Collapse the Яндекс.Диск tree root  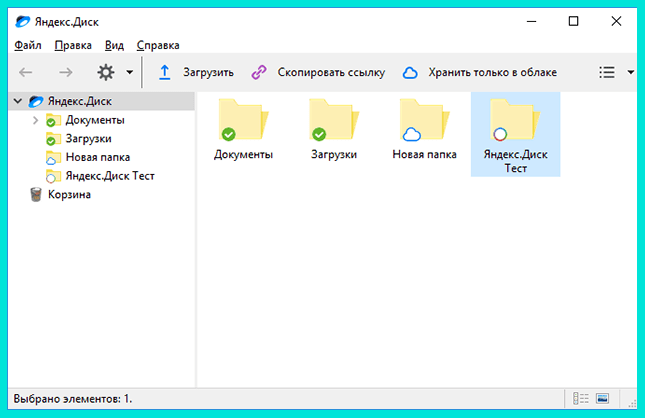[18, 101]
